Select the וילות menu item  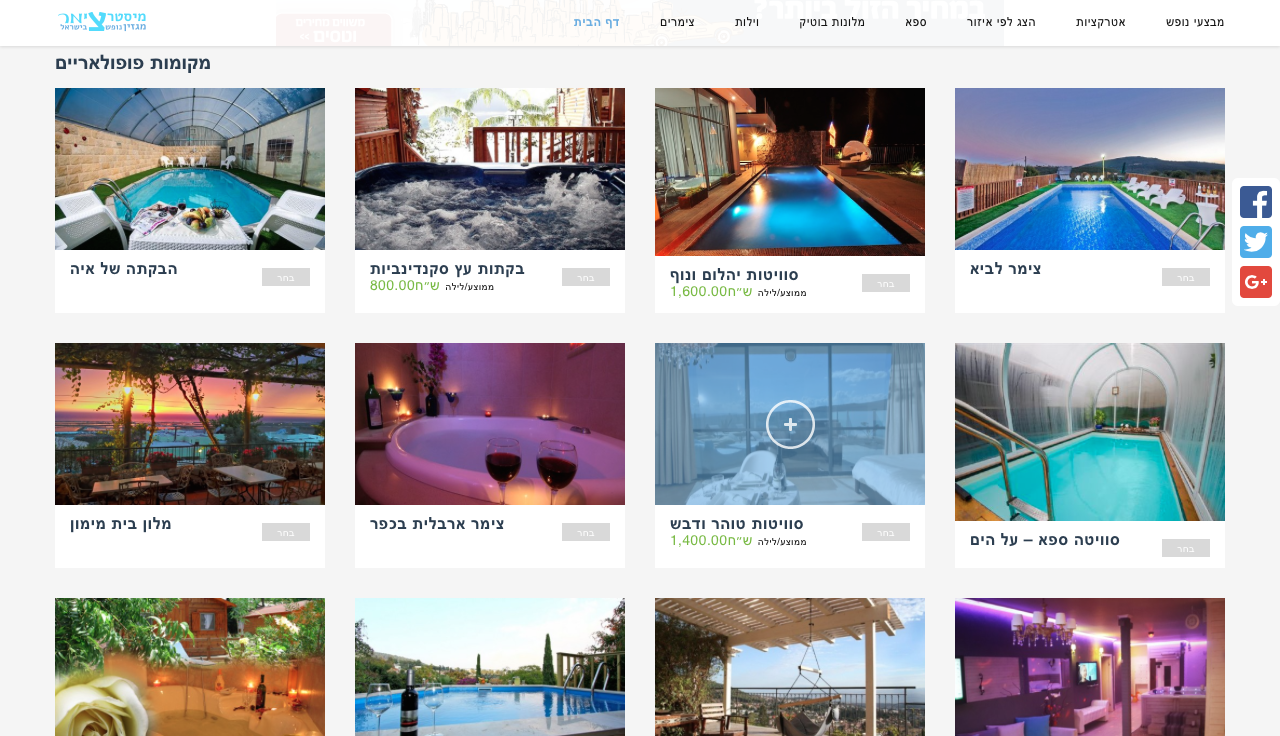747,22
